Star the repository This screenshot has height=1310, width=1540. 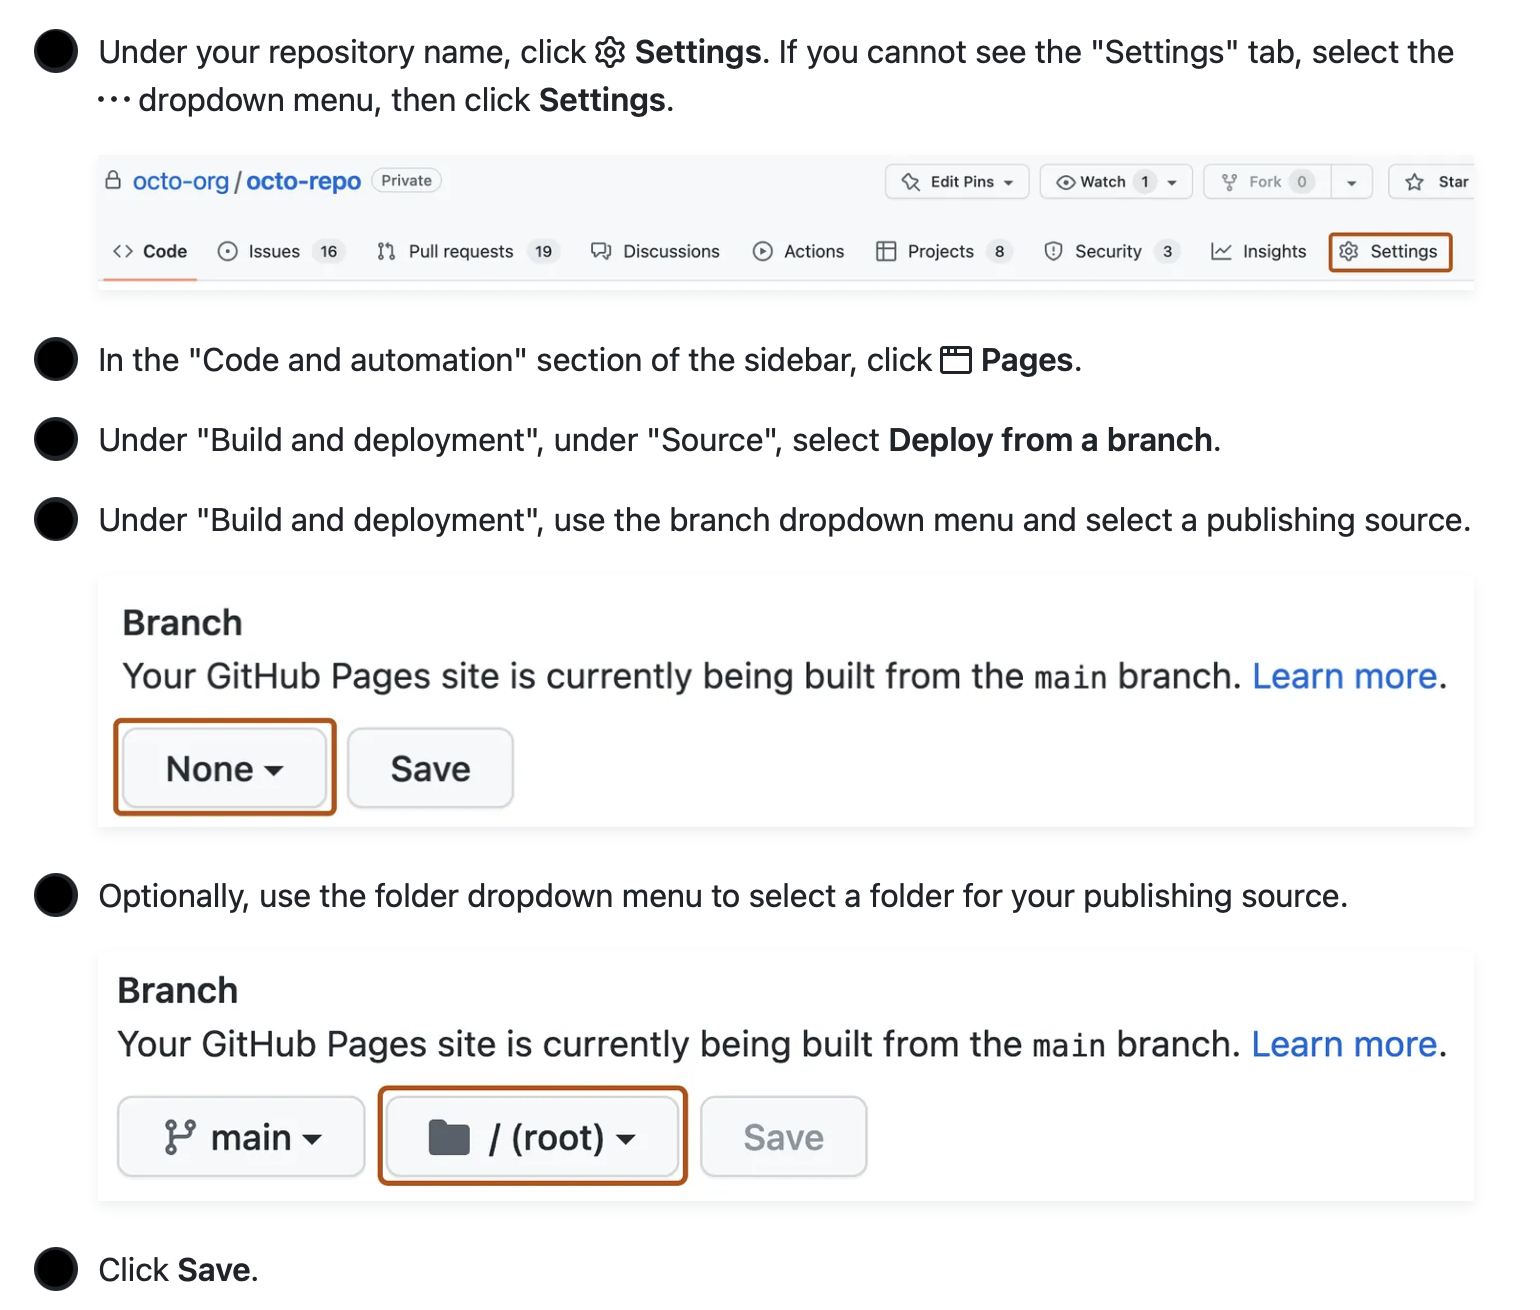click(1432, 182)
